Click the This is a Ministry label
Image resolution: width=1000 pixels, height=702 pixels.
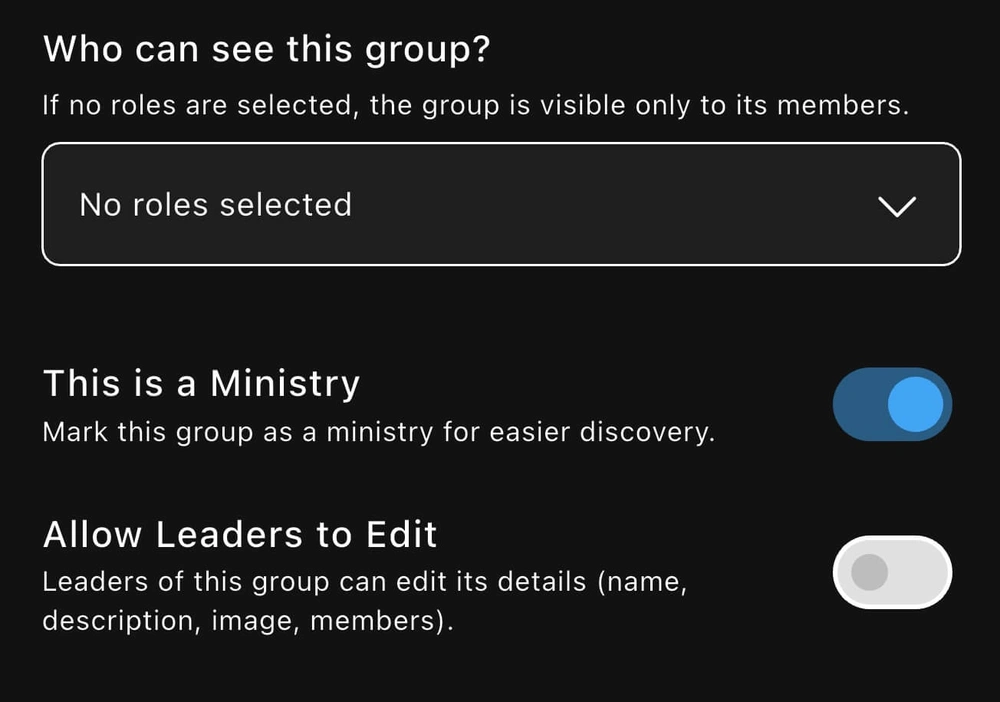tap(201, 383)
